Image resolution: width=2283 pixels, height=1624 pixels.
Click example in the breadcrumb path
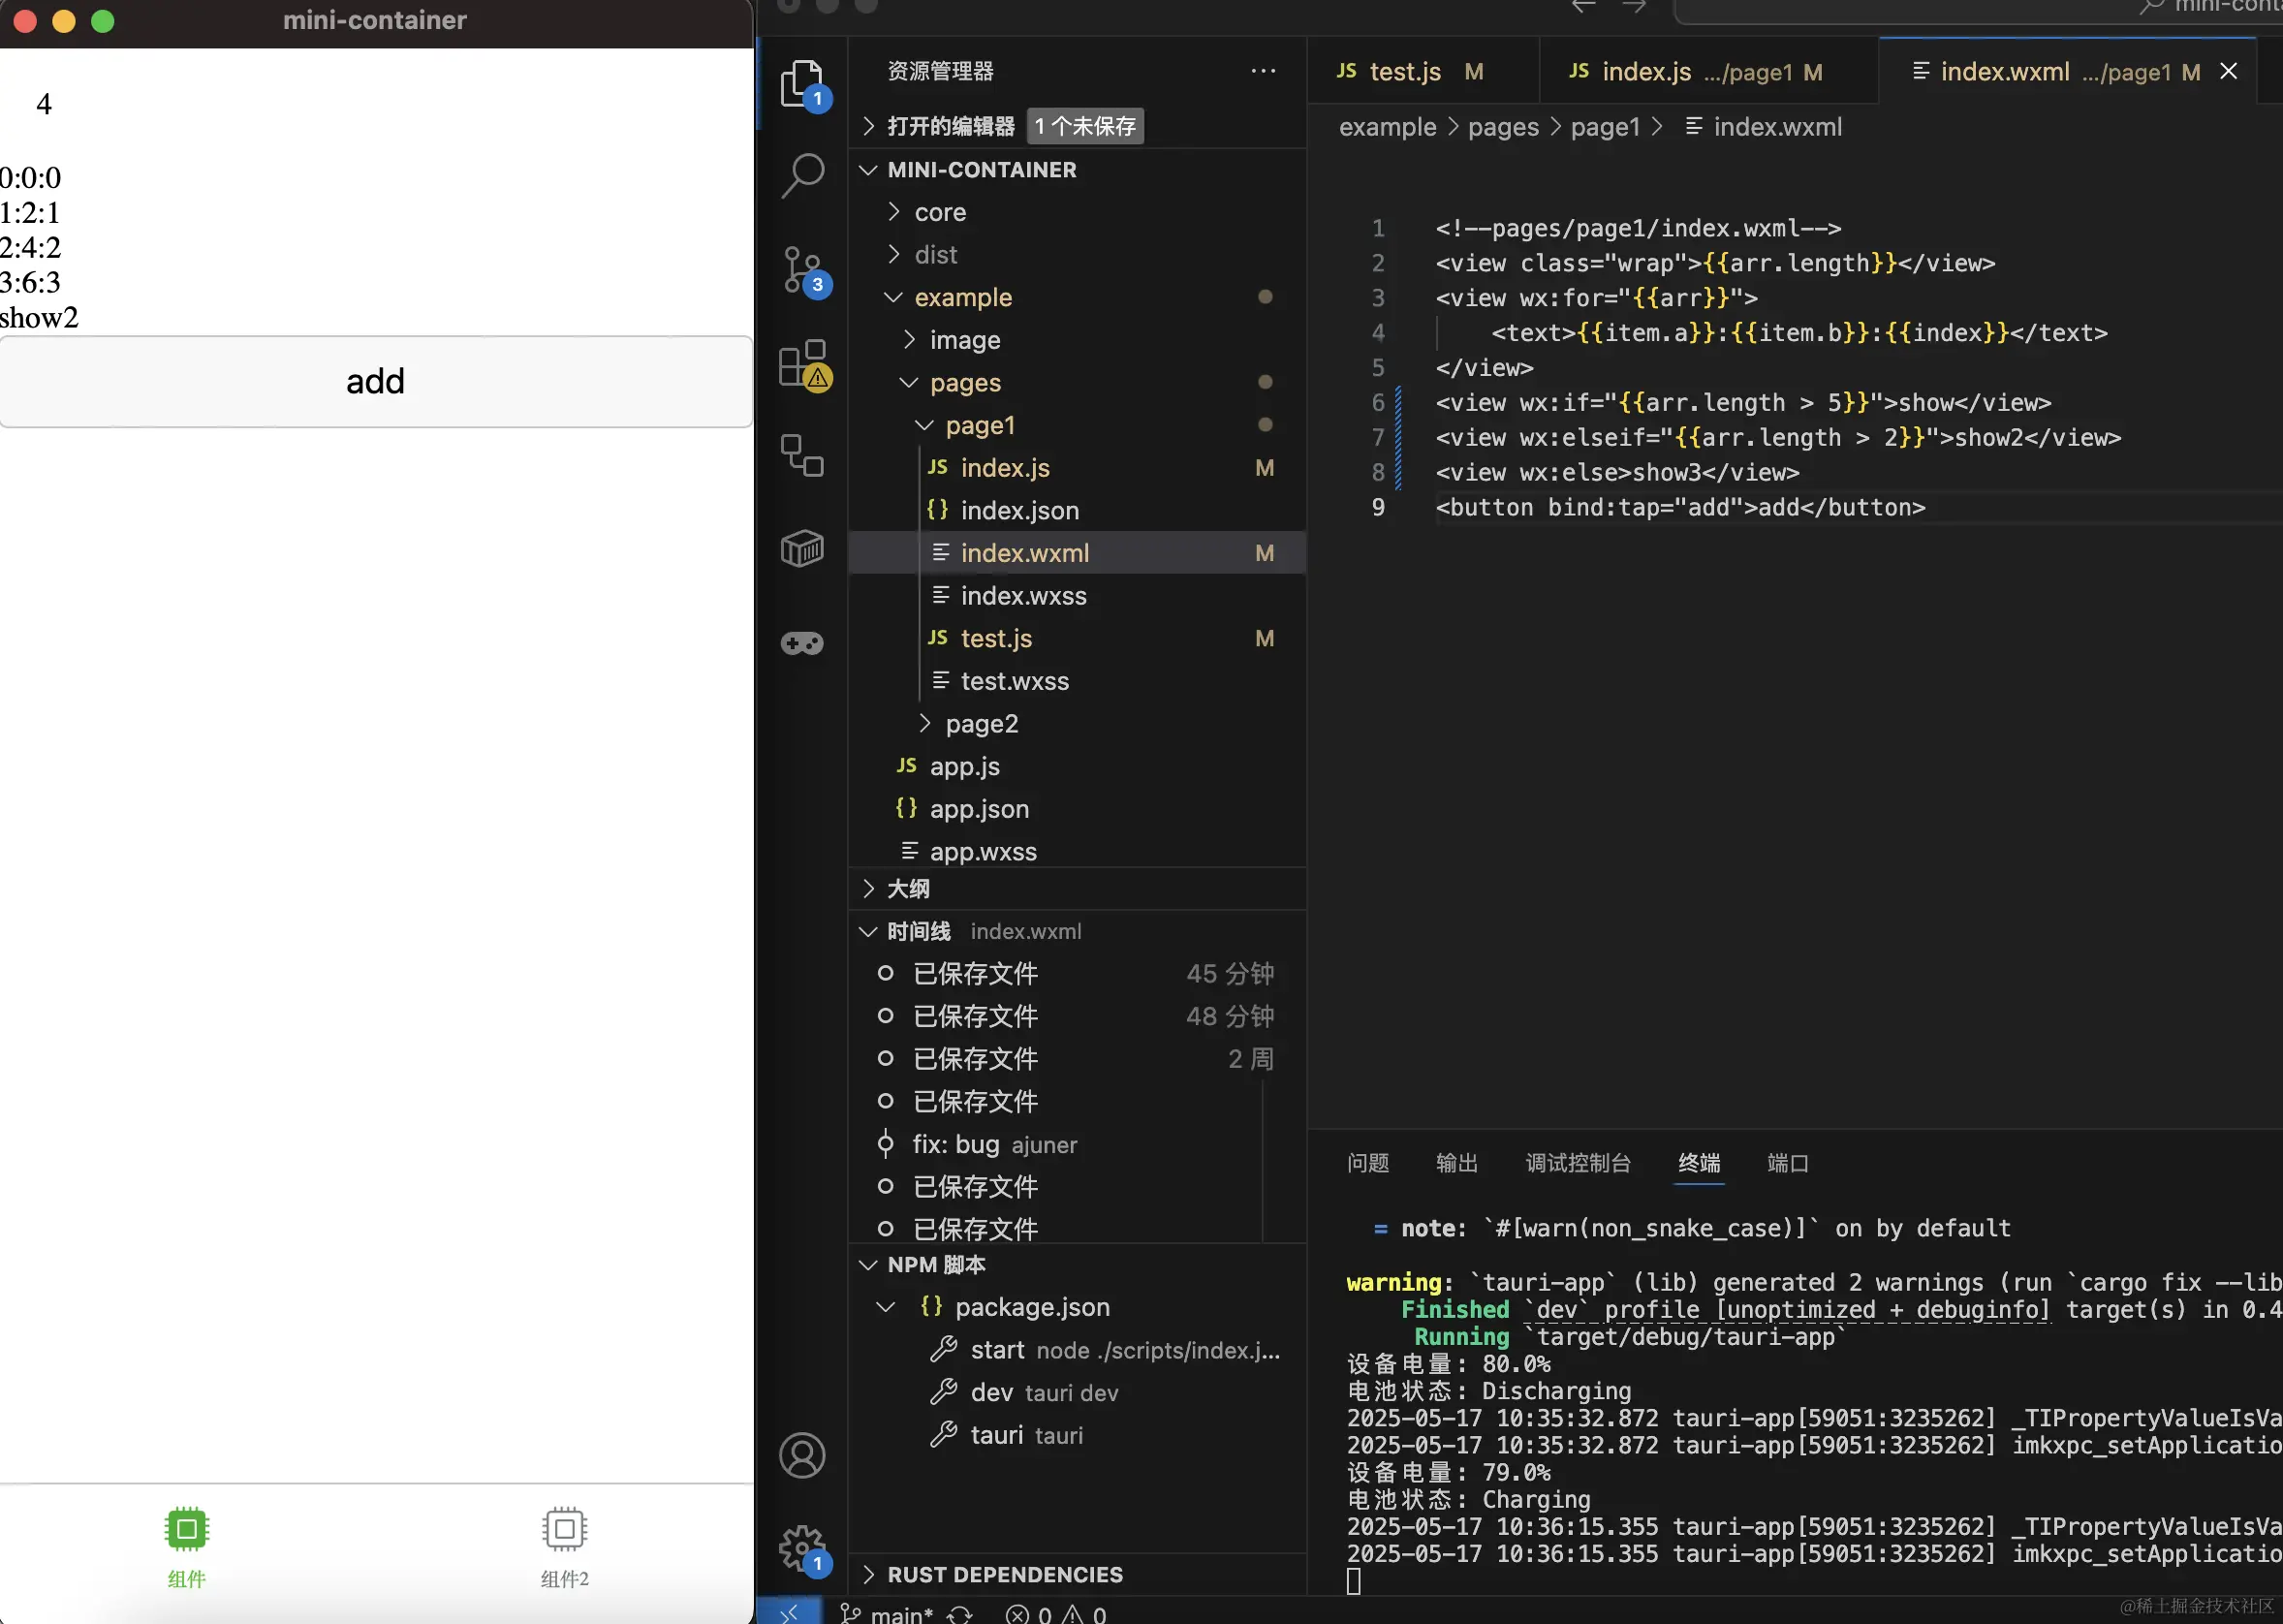[x=1387, y=127]
